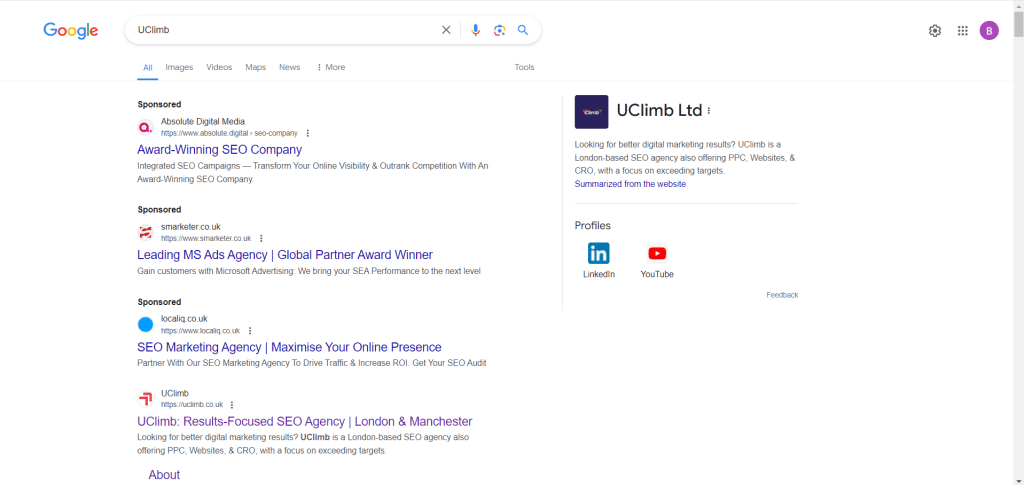The height and width of the screenshot is (485, 1024).
Task: Open Leading MS Ads Agency ad link
Action: [x=285, y=255]
